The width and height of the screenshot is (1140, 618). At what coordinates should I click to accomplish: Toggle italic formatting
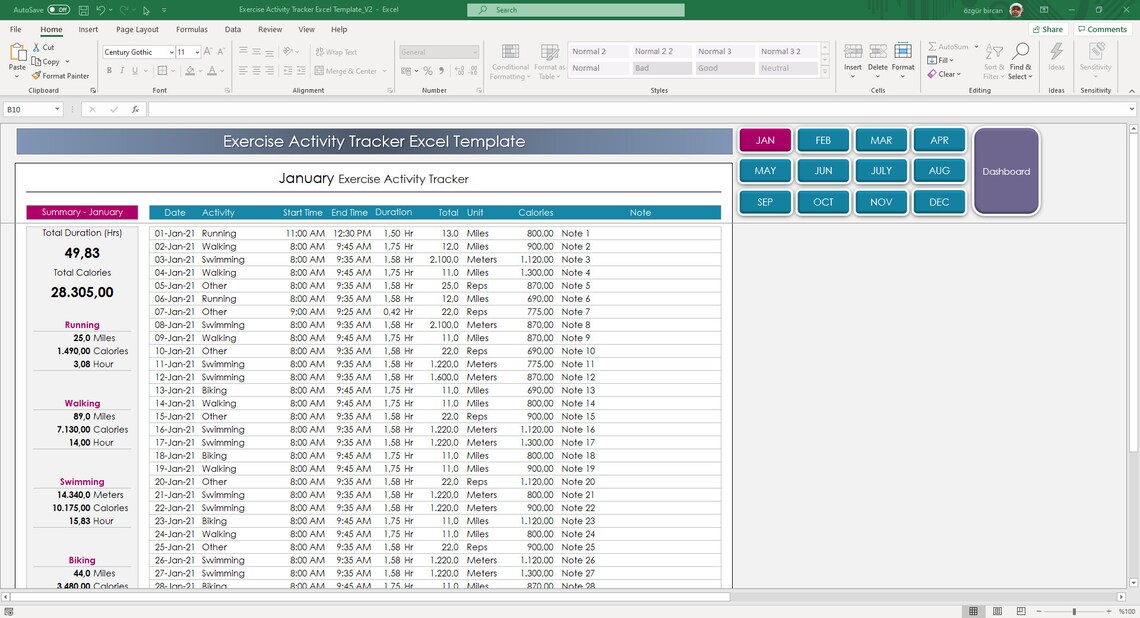(x=121, y=70)
